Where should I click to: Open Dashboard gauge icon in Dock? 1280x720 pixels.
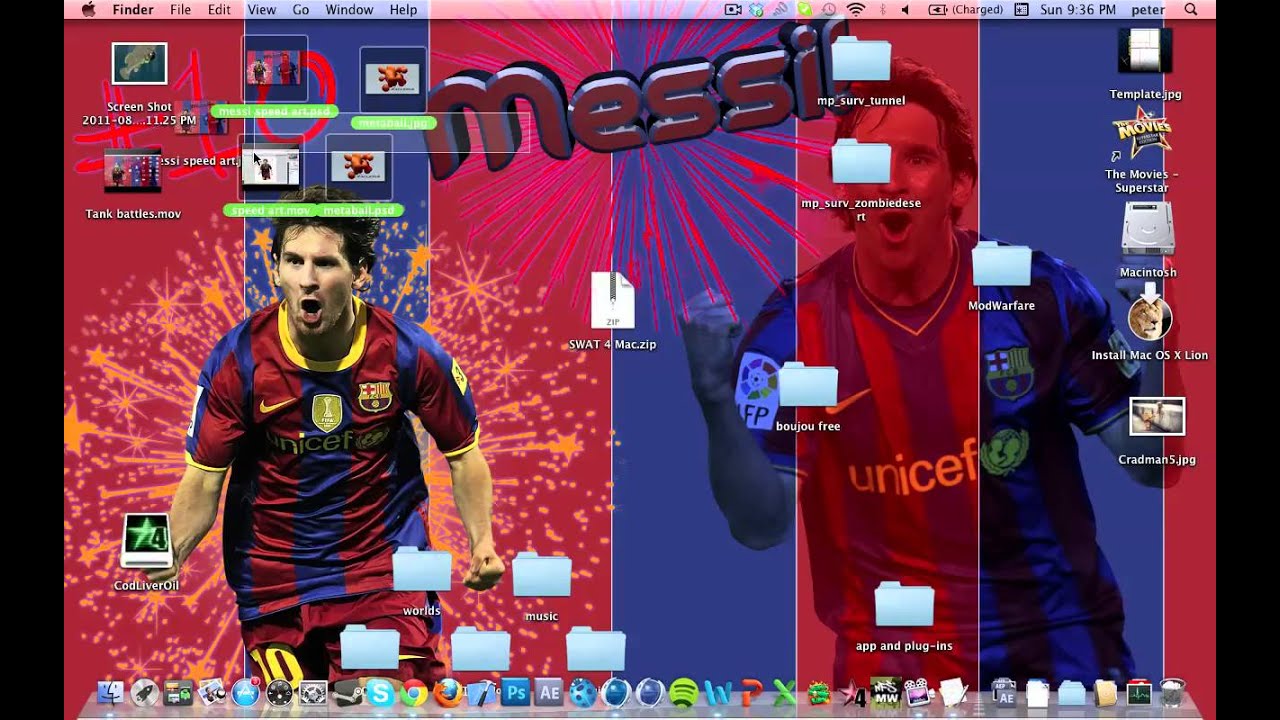[280, 693]
